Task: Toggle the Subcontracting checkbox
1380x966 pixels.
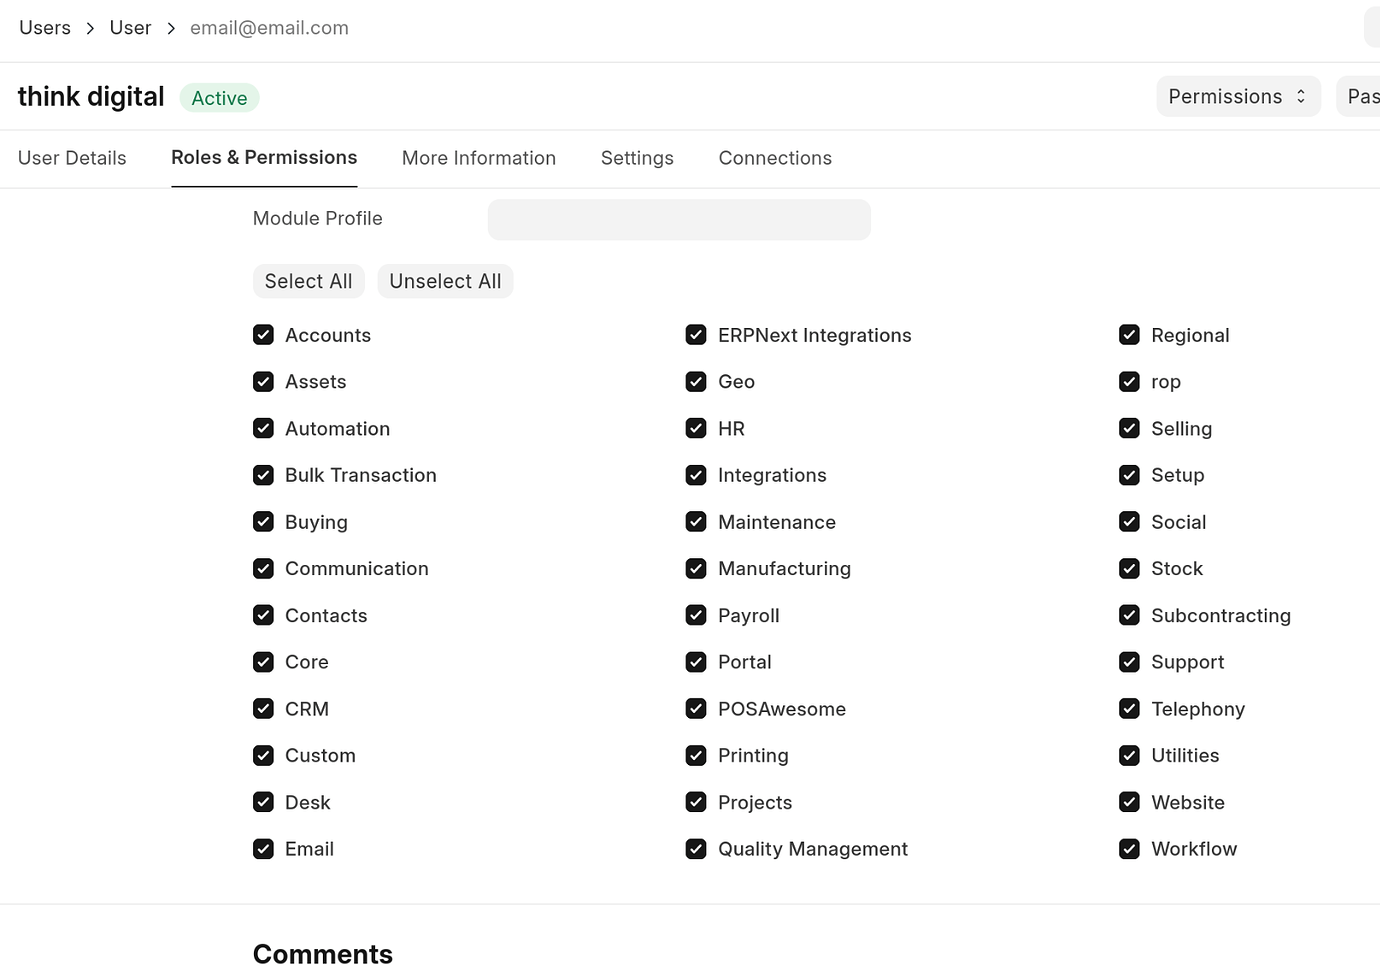Action: coord(1129,615)
